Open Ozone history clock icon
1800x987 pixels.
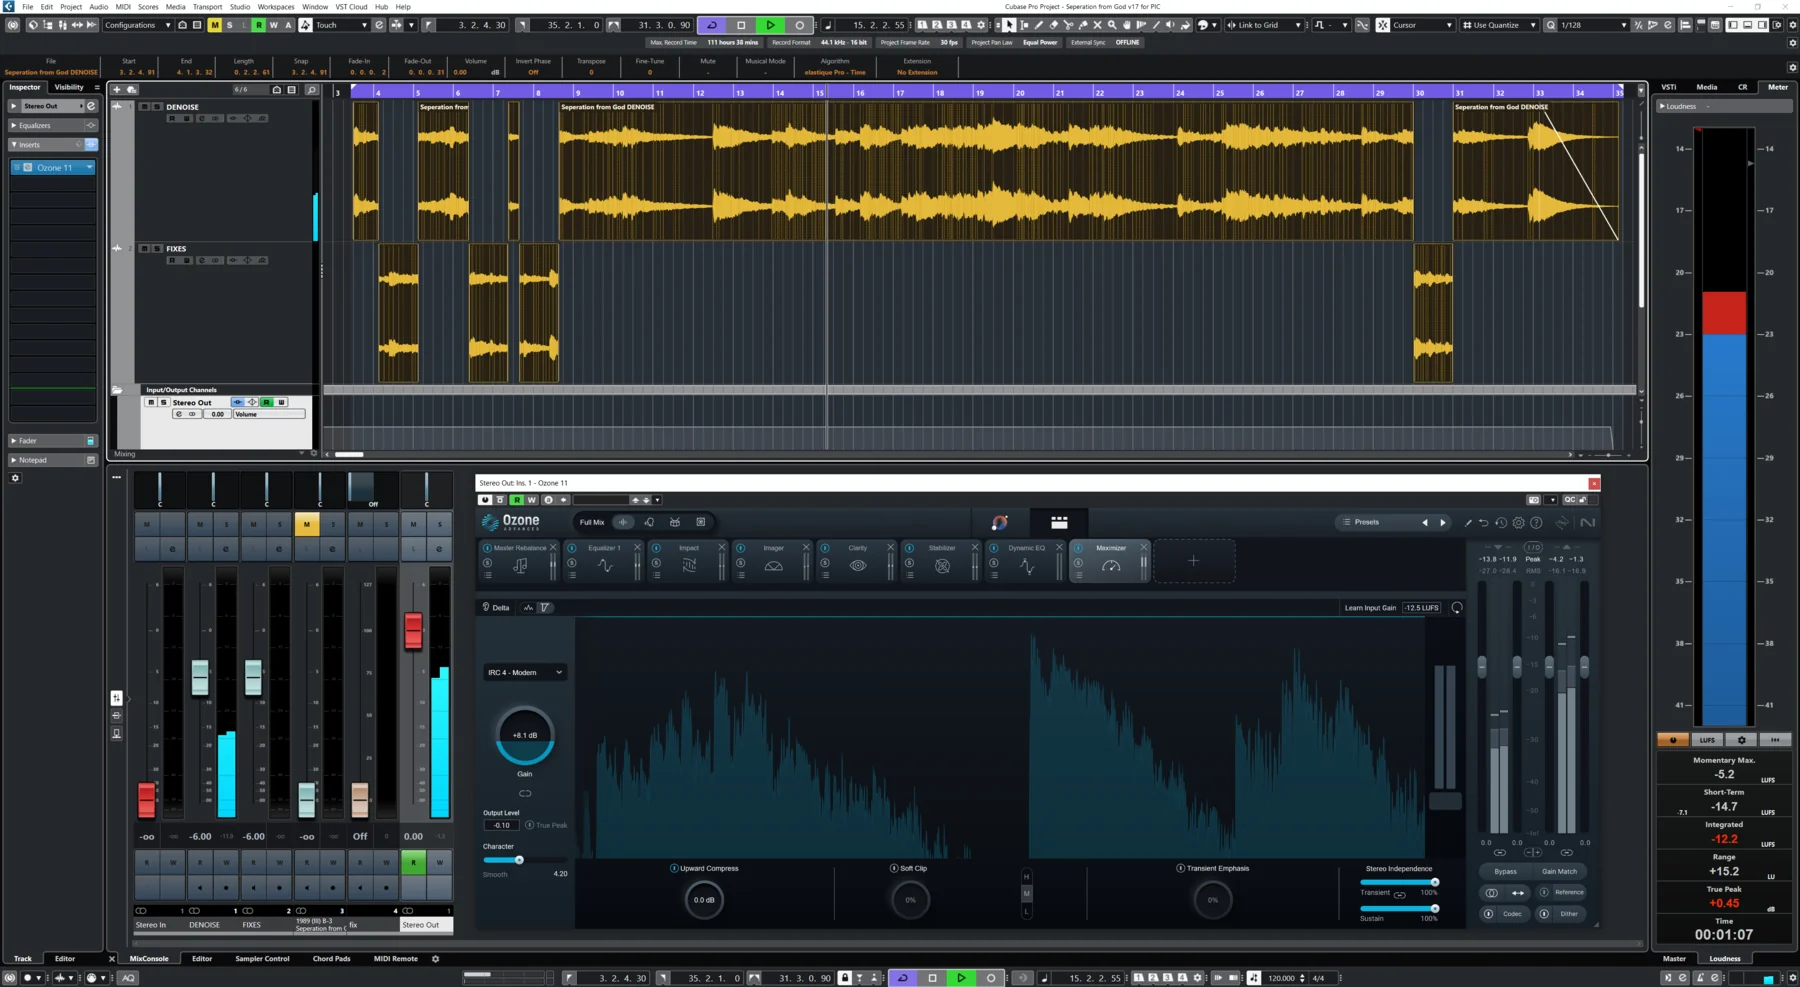click(x=1501, y=522)
